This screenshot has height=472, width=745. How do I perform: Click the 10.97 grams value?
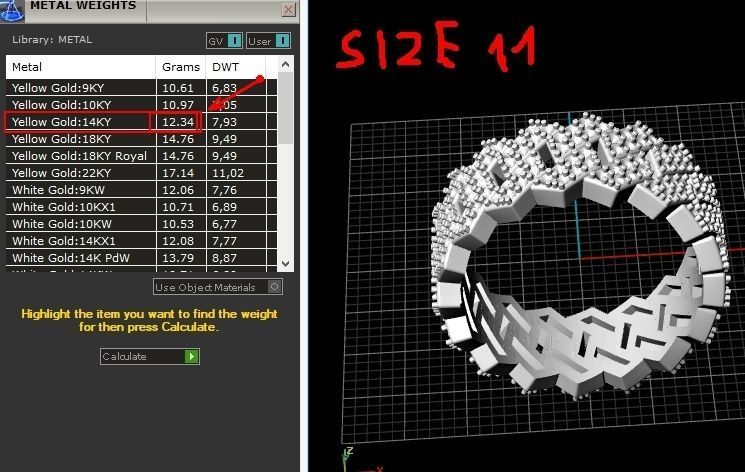tap(178, 105)
